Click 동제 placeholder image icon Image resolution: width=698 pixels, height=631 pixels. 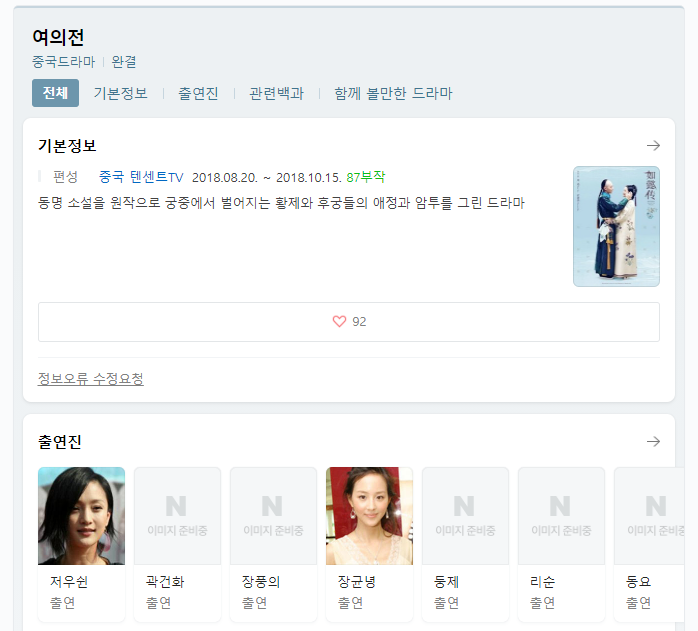pos(465,515)
